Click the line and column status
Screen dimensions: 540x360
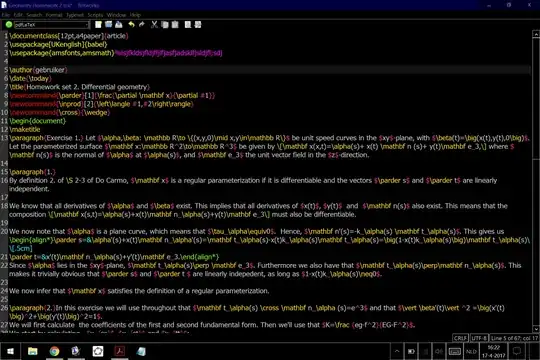pyautogui.click(x=514, y=338)
